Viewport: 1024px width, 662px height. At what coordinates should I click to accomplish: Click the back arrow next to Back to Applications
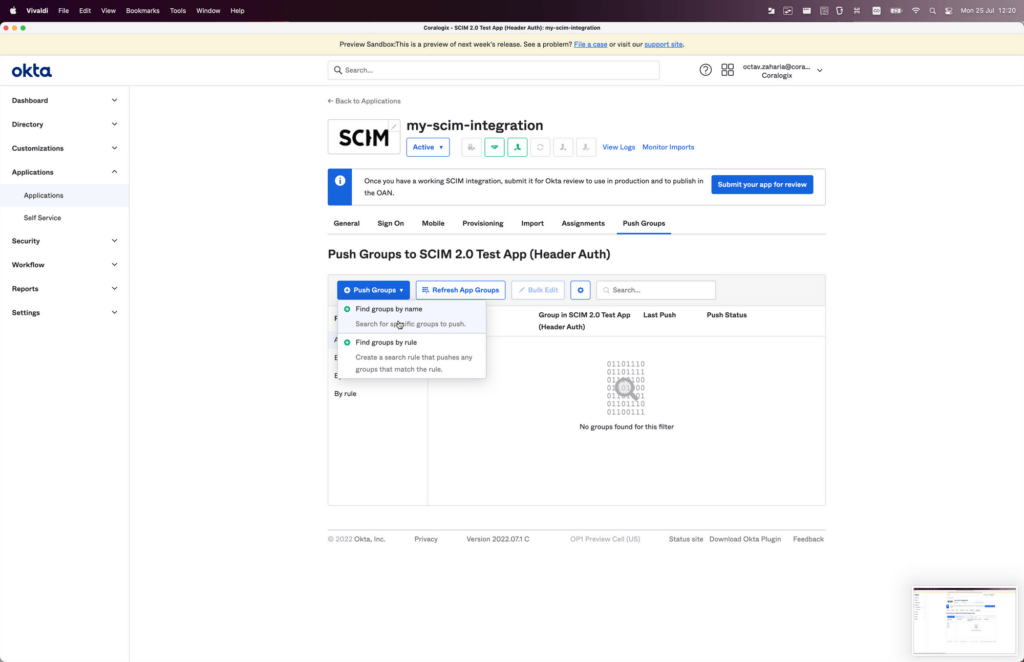[330, 101]
